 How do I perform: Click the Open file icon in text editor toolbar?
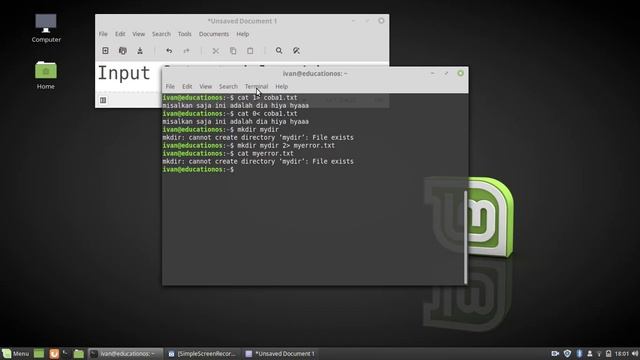(x=122, y=51)
